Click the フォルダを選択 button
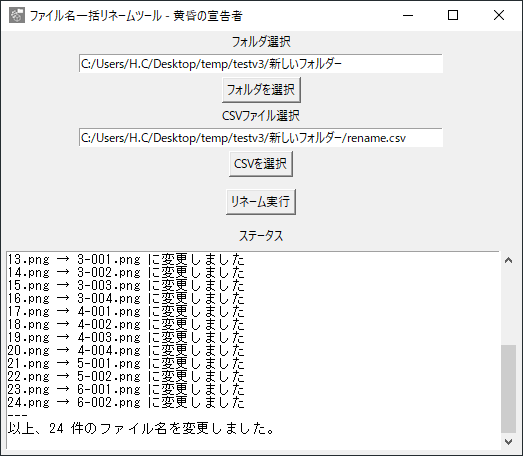Viewport: 523px width, 456px height. [x=261, y=90]
